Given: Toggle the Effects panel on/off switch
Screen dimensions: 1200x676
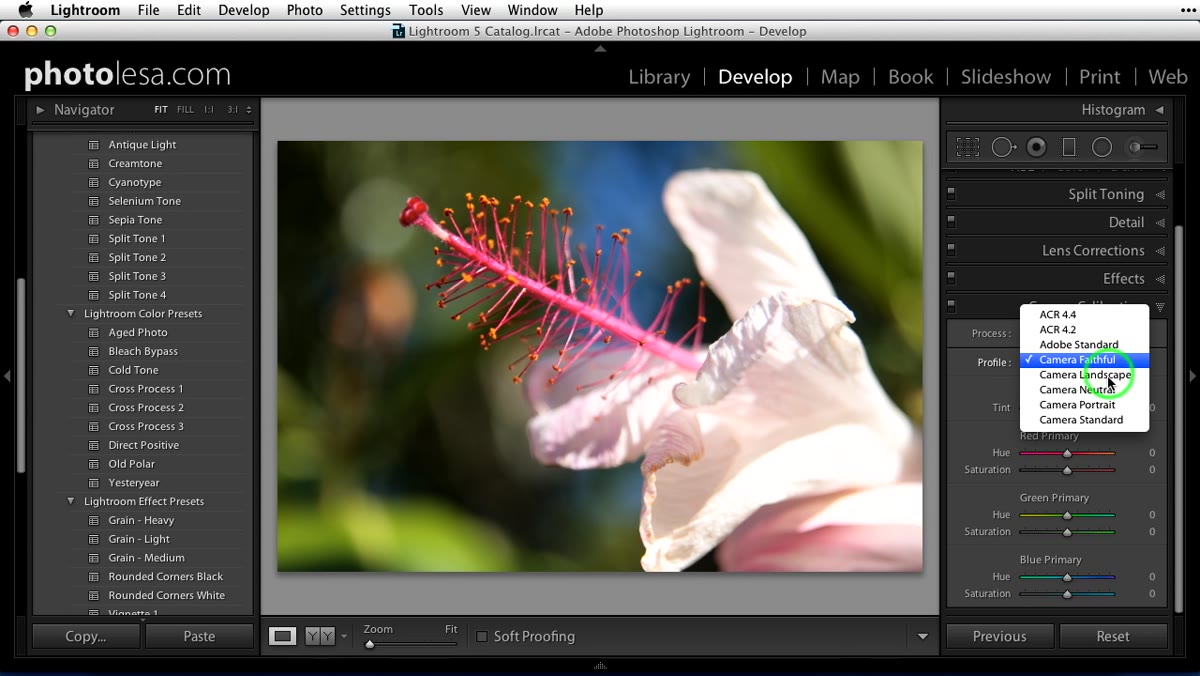Looking at the screenshot, I should pos(951,278).
